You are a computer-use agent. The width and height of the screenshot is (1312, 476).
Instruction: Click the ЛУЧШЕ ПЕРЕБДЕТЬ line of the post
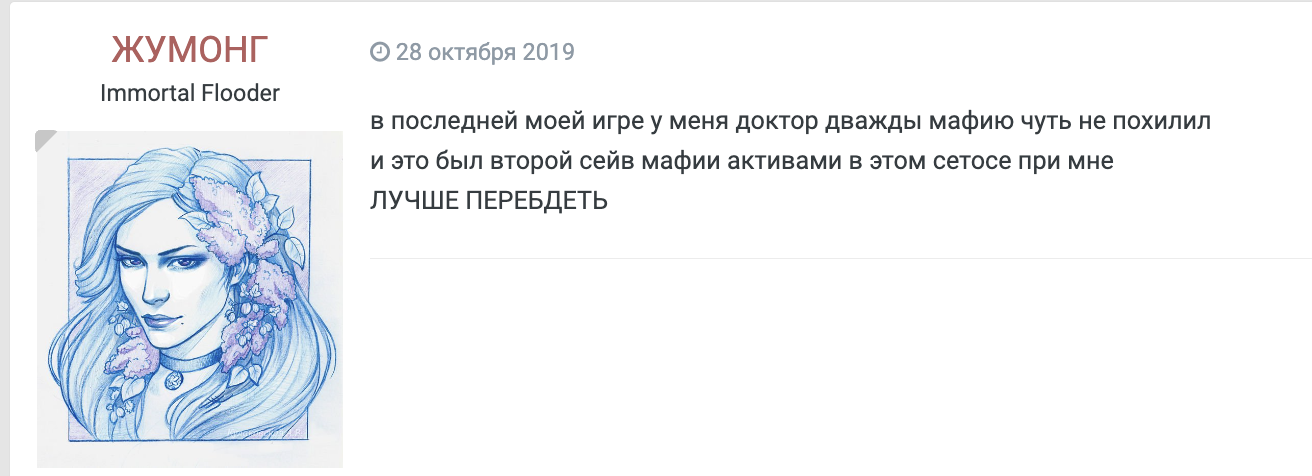click(489, 200)
